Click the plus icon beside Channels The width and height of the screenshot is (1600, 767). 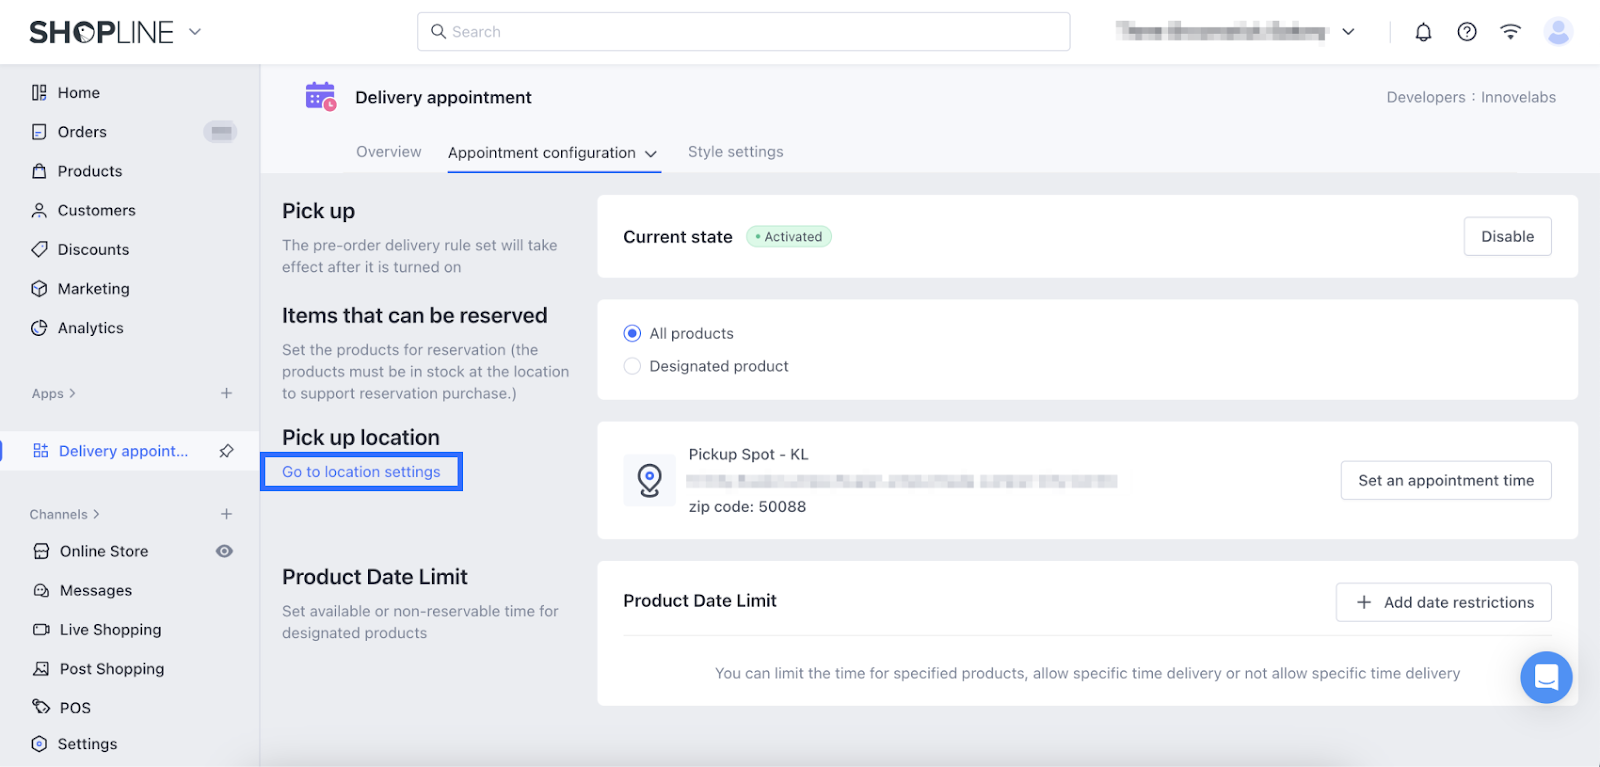coord(227,514)
